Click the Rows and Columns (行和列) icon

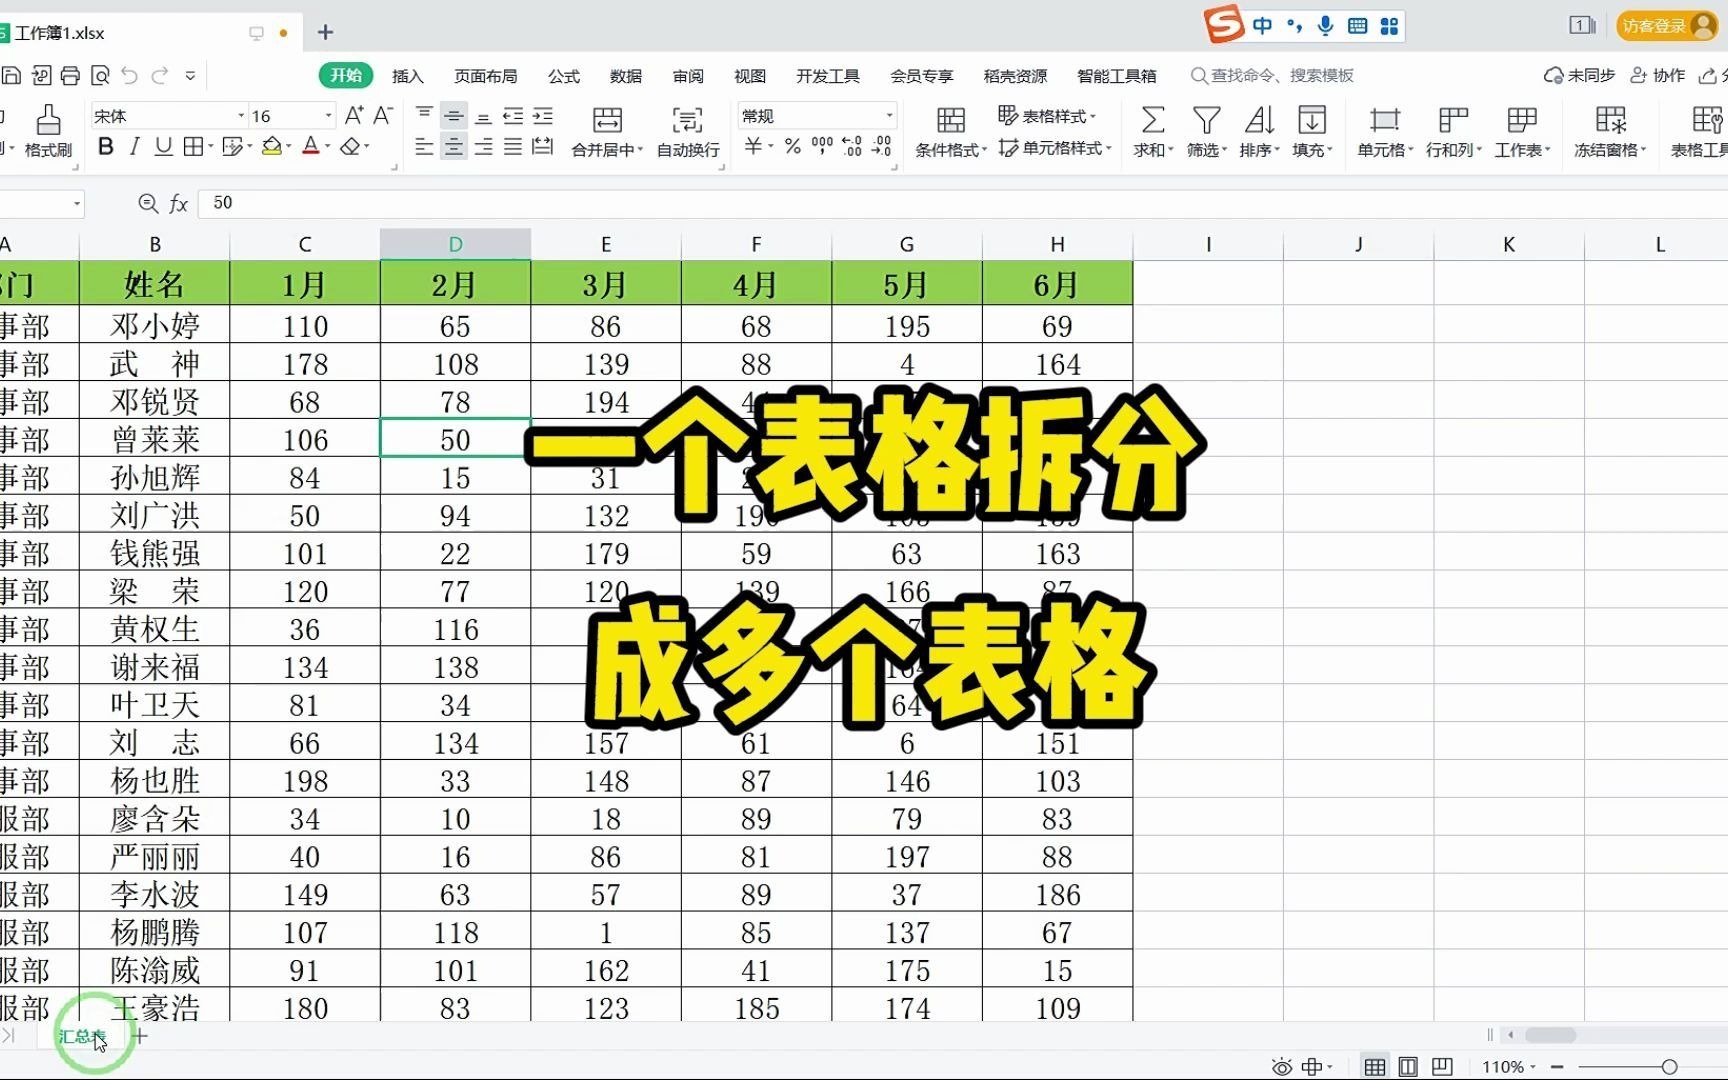tap(1453, 121)
